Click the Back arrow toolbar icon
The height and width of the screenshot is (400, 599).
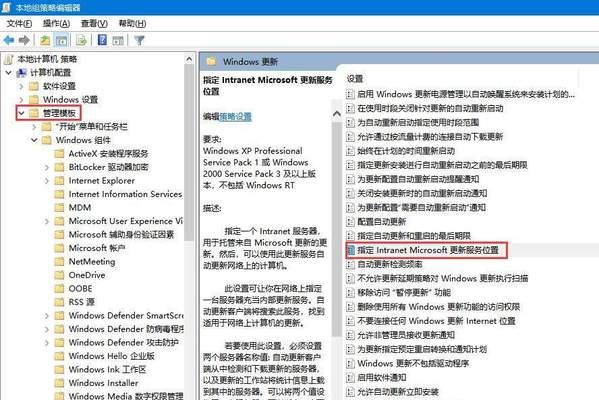pos(8,40)
